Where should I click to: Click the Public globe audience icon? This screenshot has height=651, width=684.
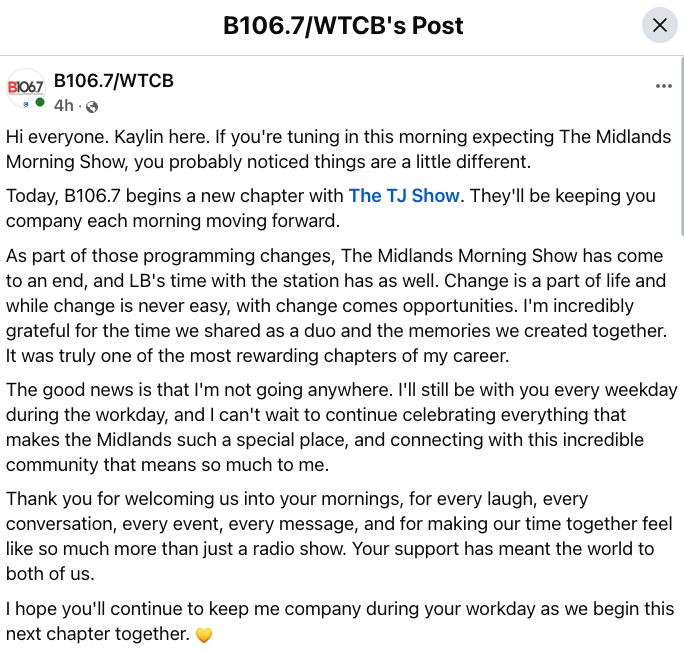92,106
